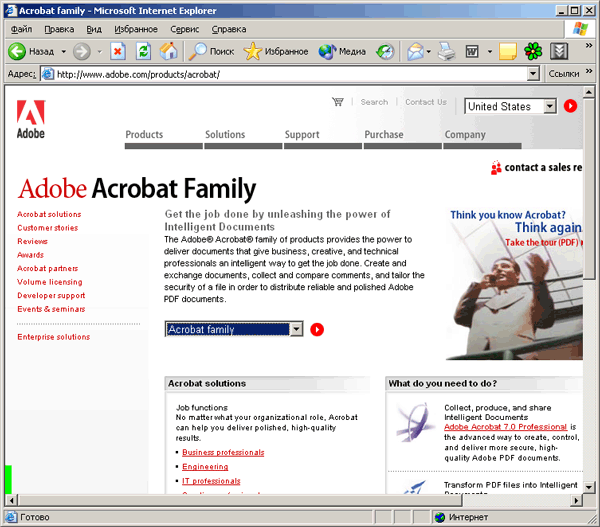Open the Медиа media pane

[342, 51]
